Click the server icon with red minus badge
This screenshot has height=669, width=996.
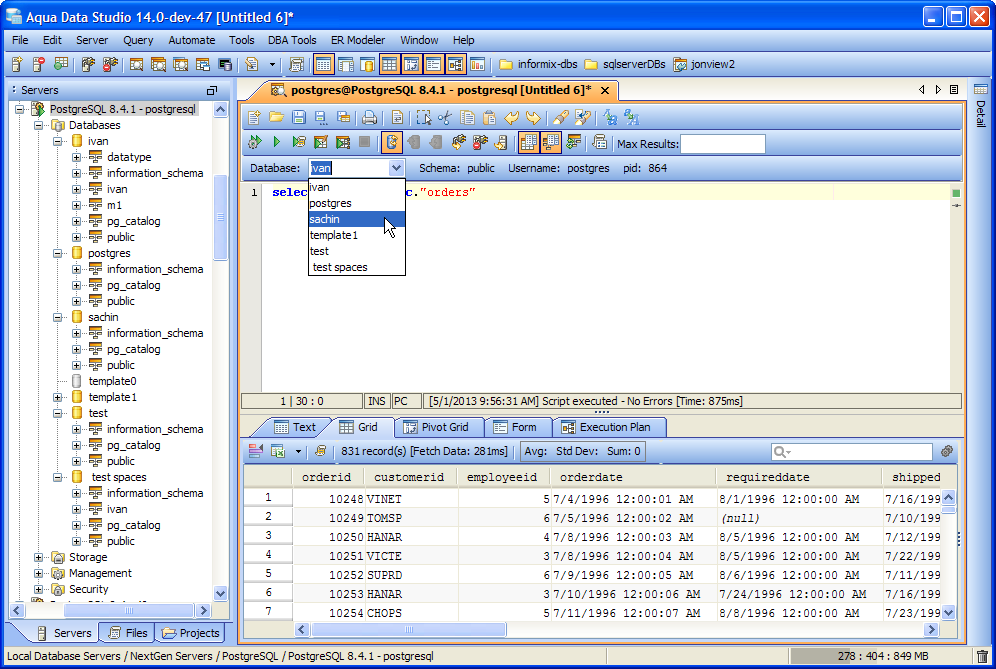point(38,64)
